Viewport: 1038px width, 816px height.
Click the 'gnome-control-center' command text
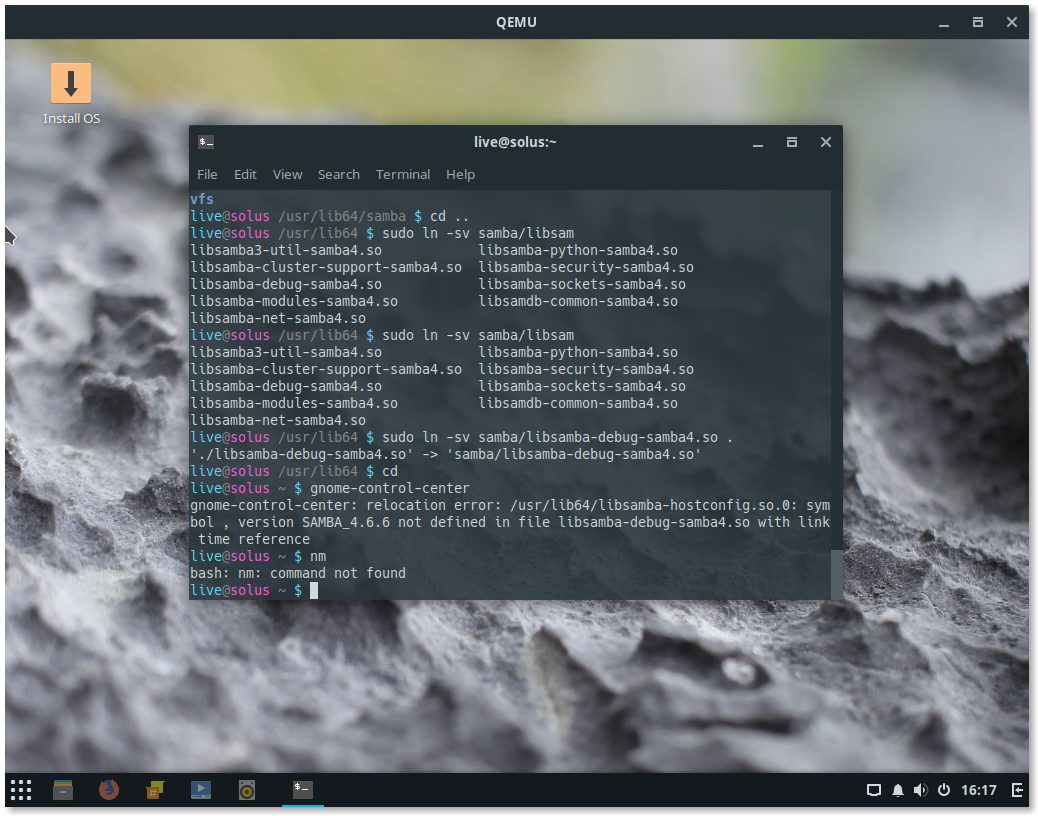(389, 488)
